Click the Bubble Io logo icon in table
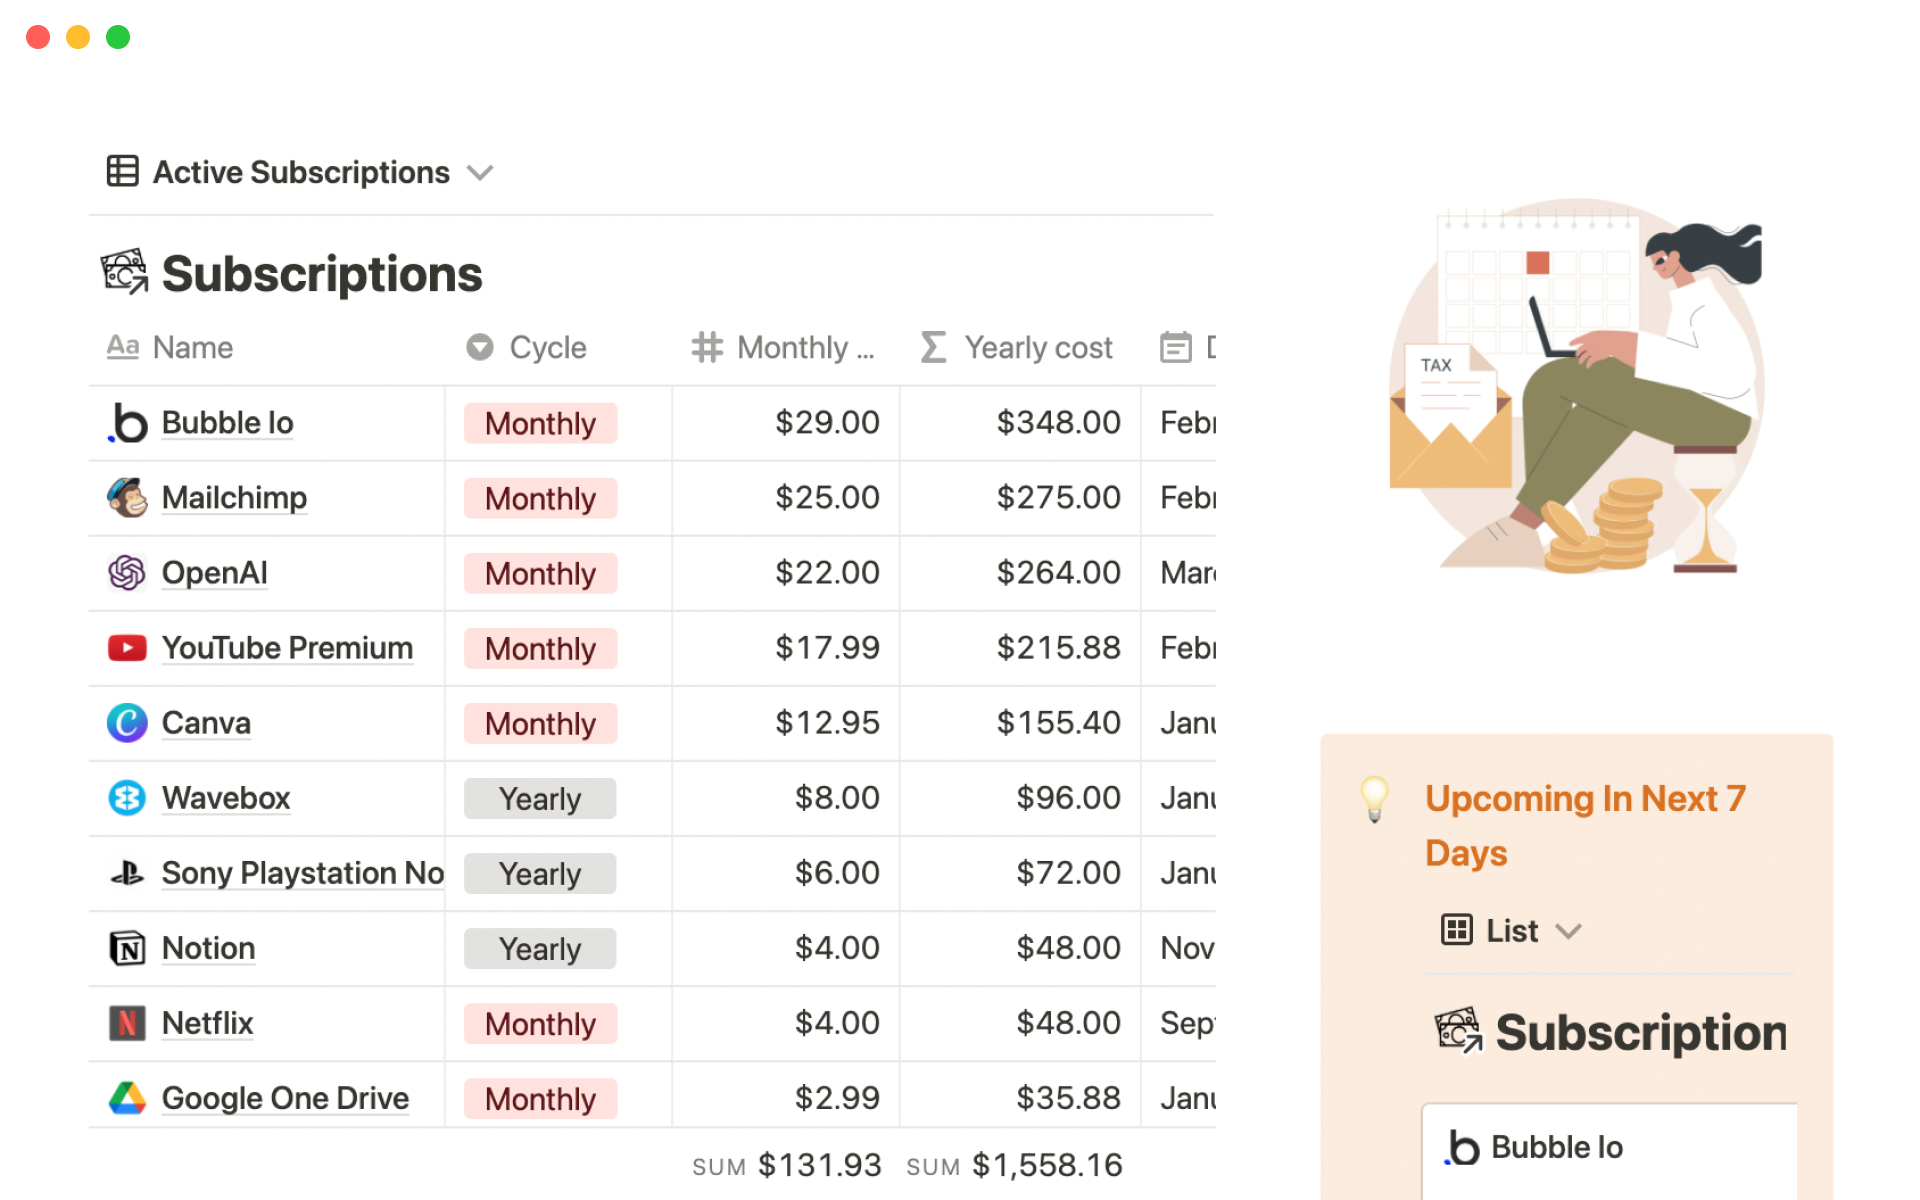 [x=127, y=423]
